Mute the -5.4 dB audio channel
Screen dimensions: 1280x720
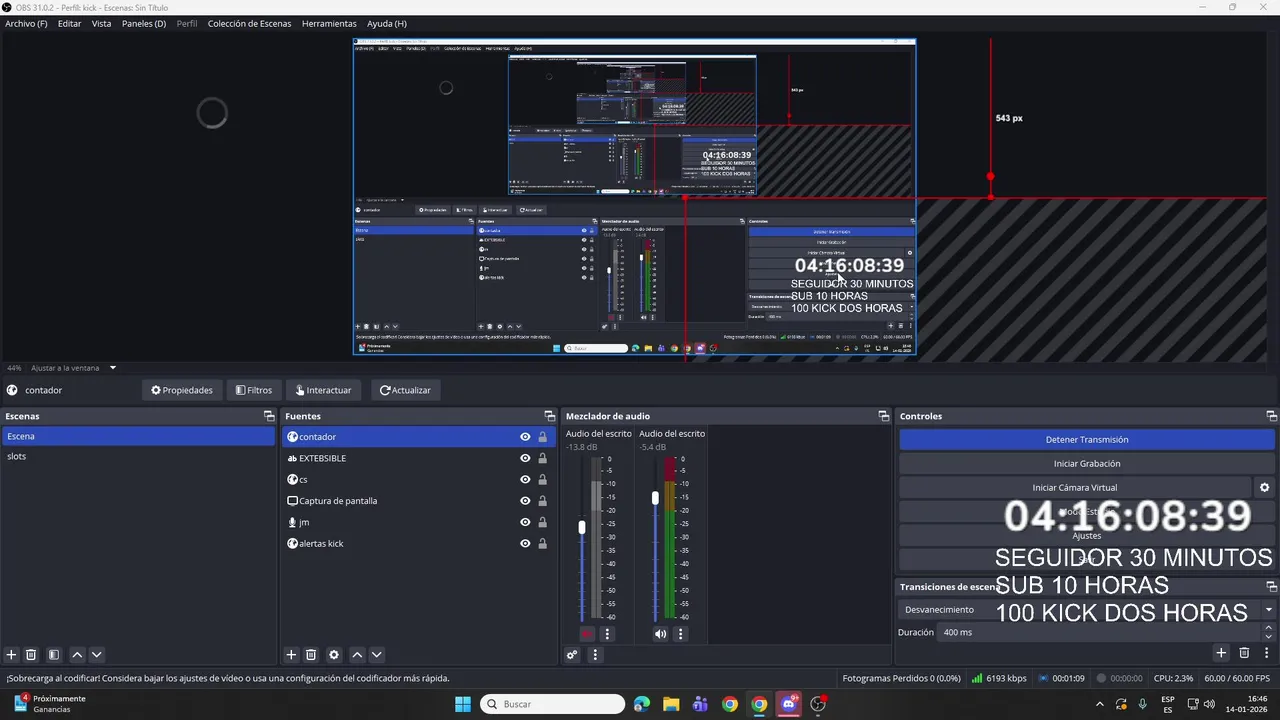pyautogui.click(x=660, y=634)
